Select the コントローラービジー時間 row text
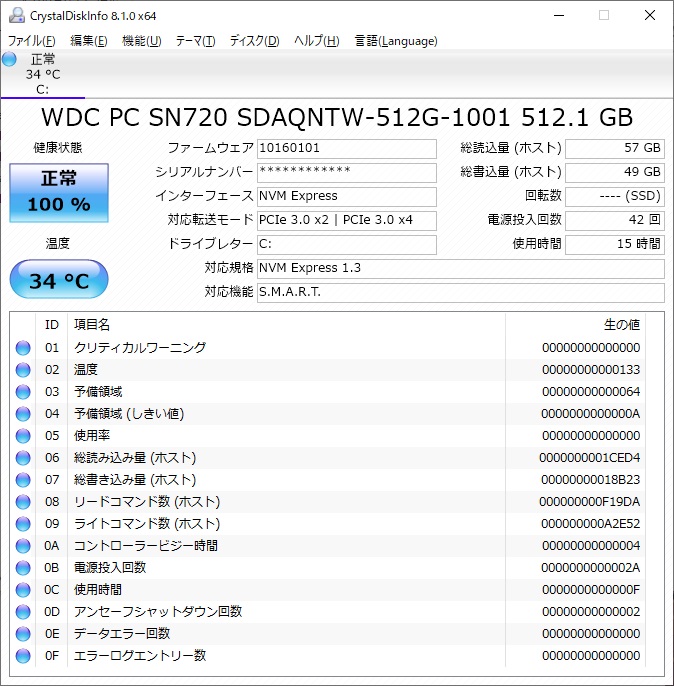674x686 pixels. coord(146,546)
